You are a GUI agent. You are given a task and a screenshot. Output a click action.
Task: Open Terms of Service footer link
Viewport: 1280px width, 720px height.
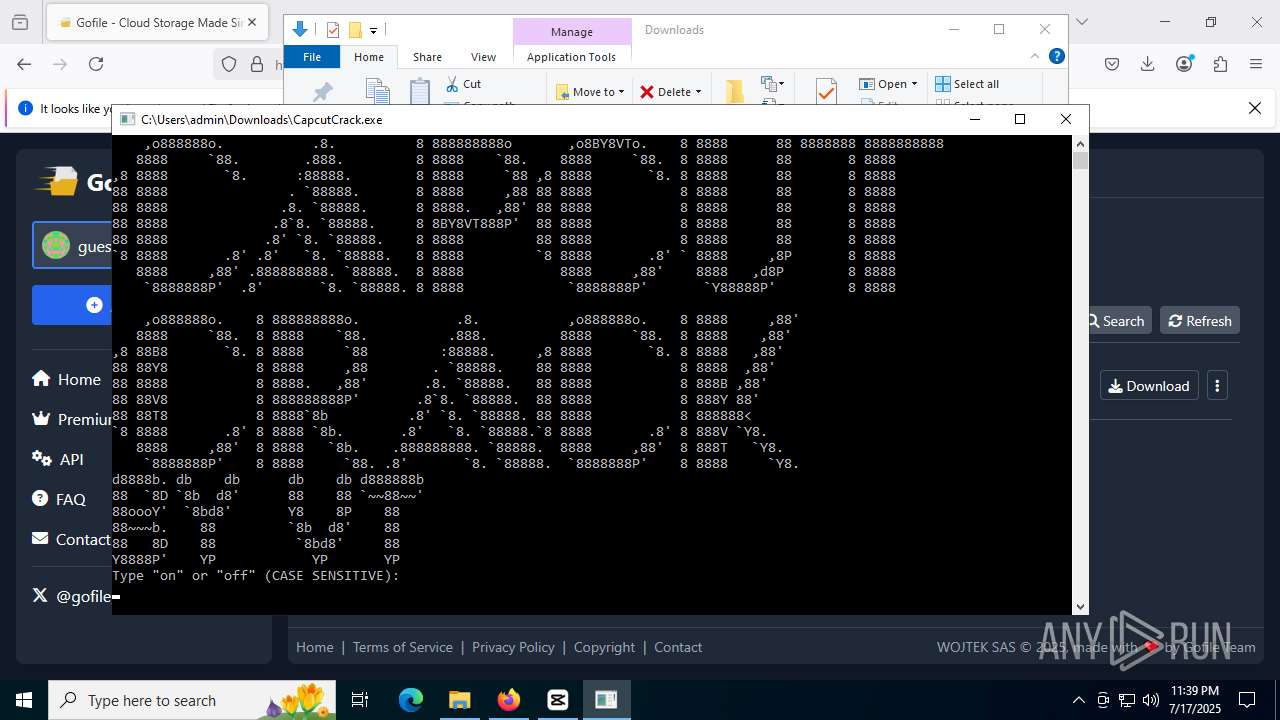[x=402, y=647]
